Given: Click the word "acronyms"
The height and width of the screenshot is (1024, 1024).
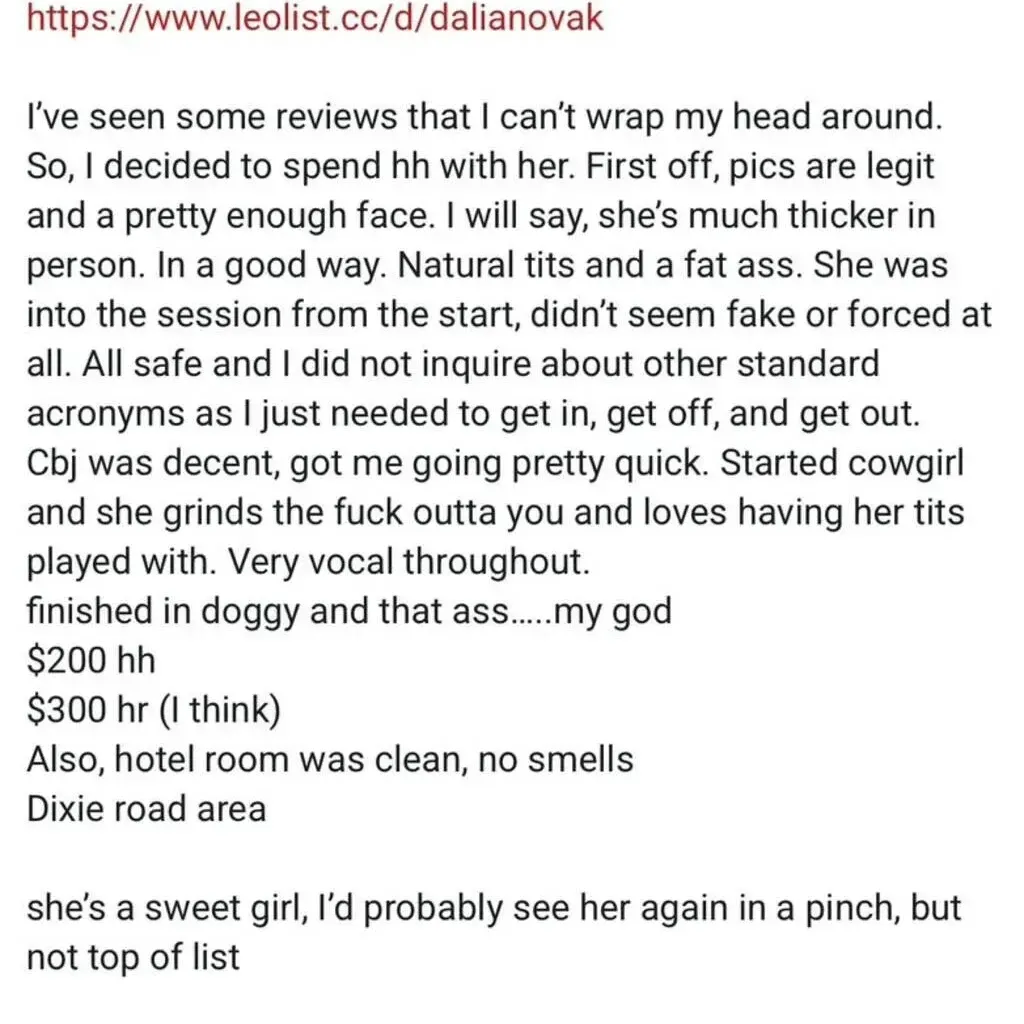Looking at the screenshot, I should [x=106, y=415].
